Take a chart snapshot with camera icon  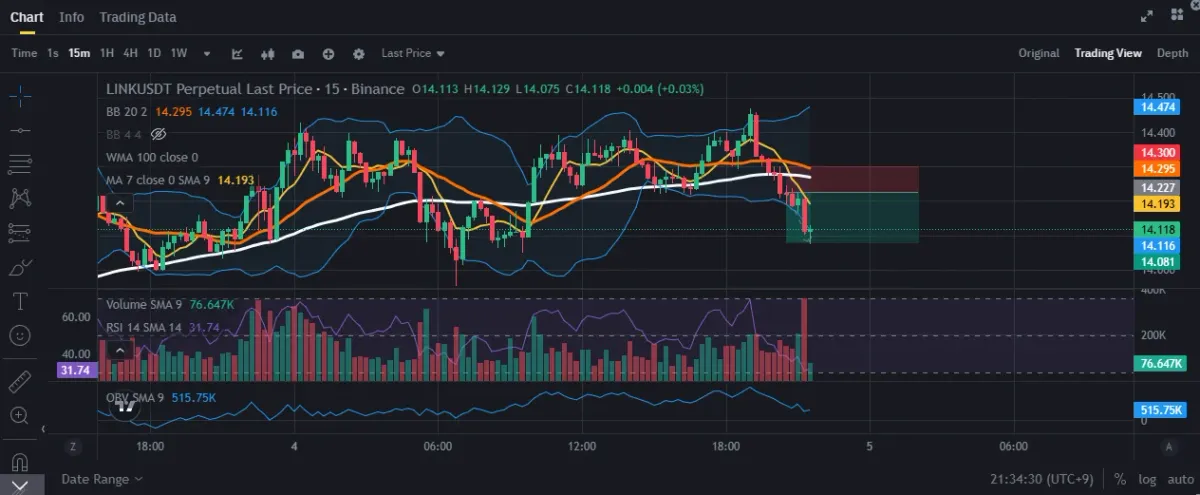tap(298, 53)
